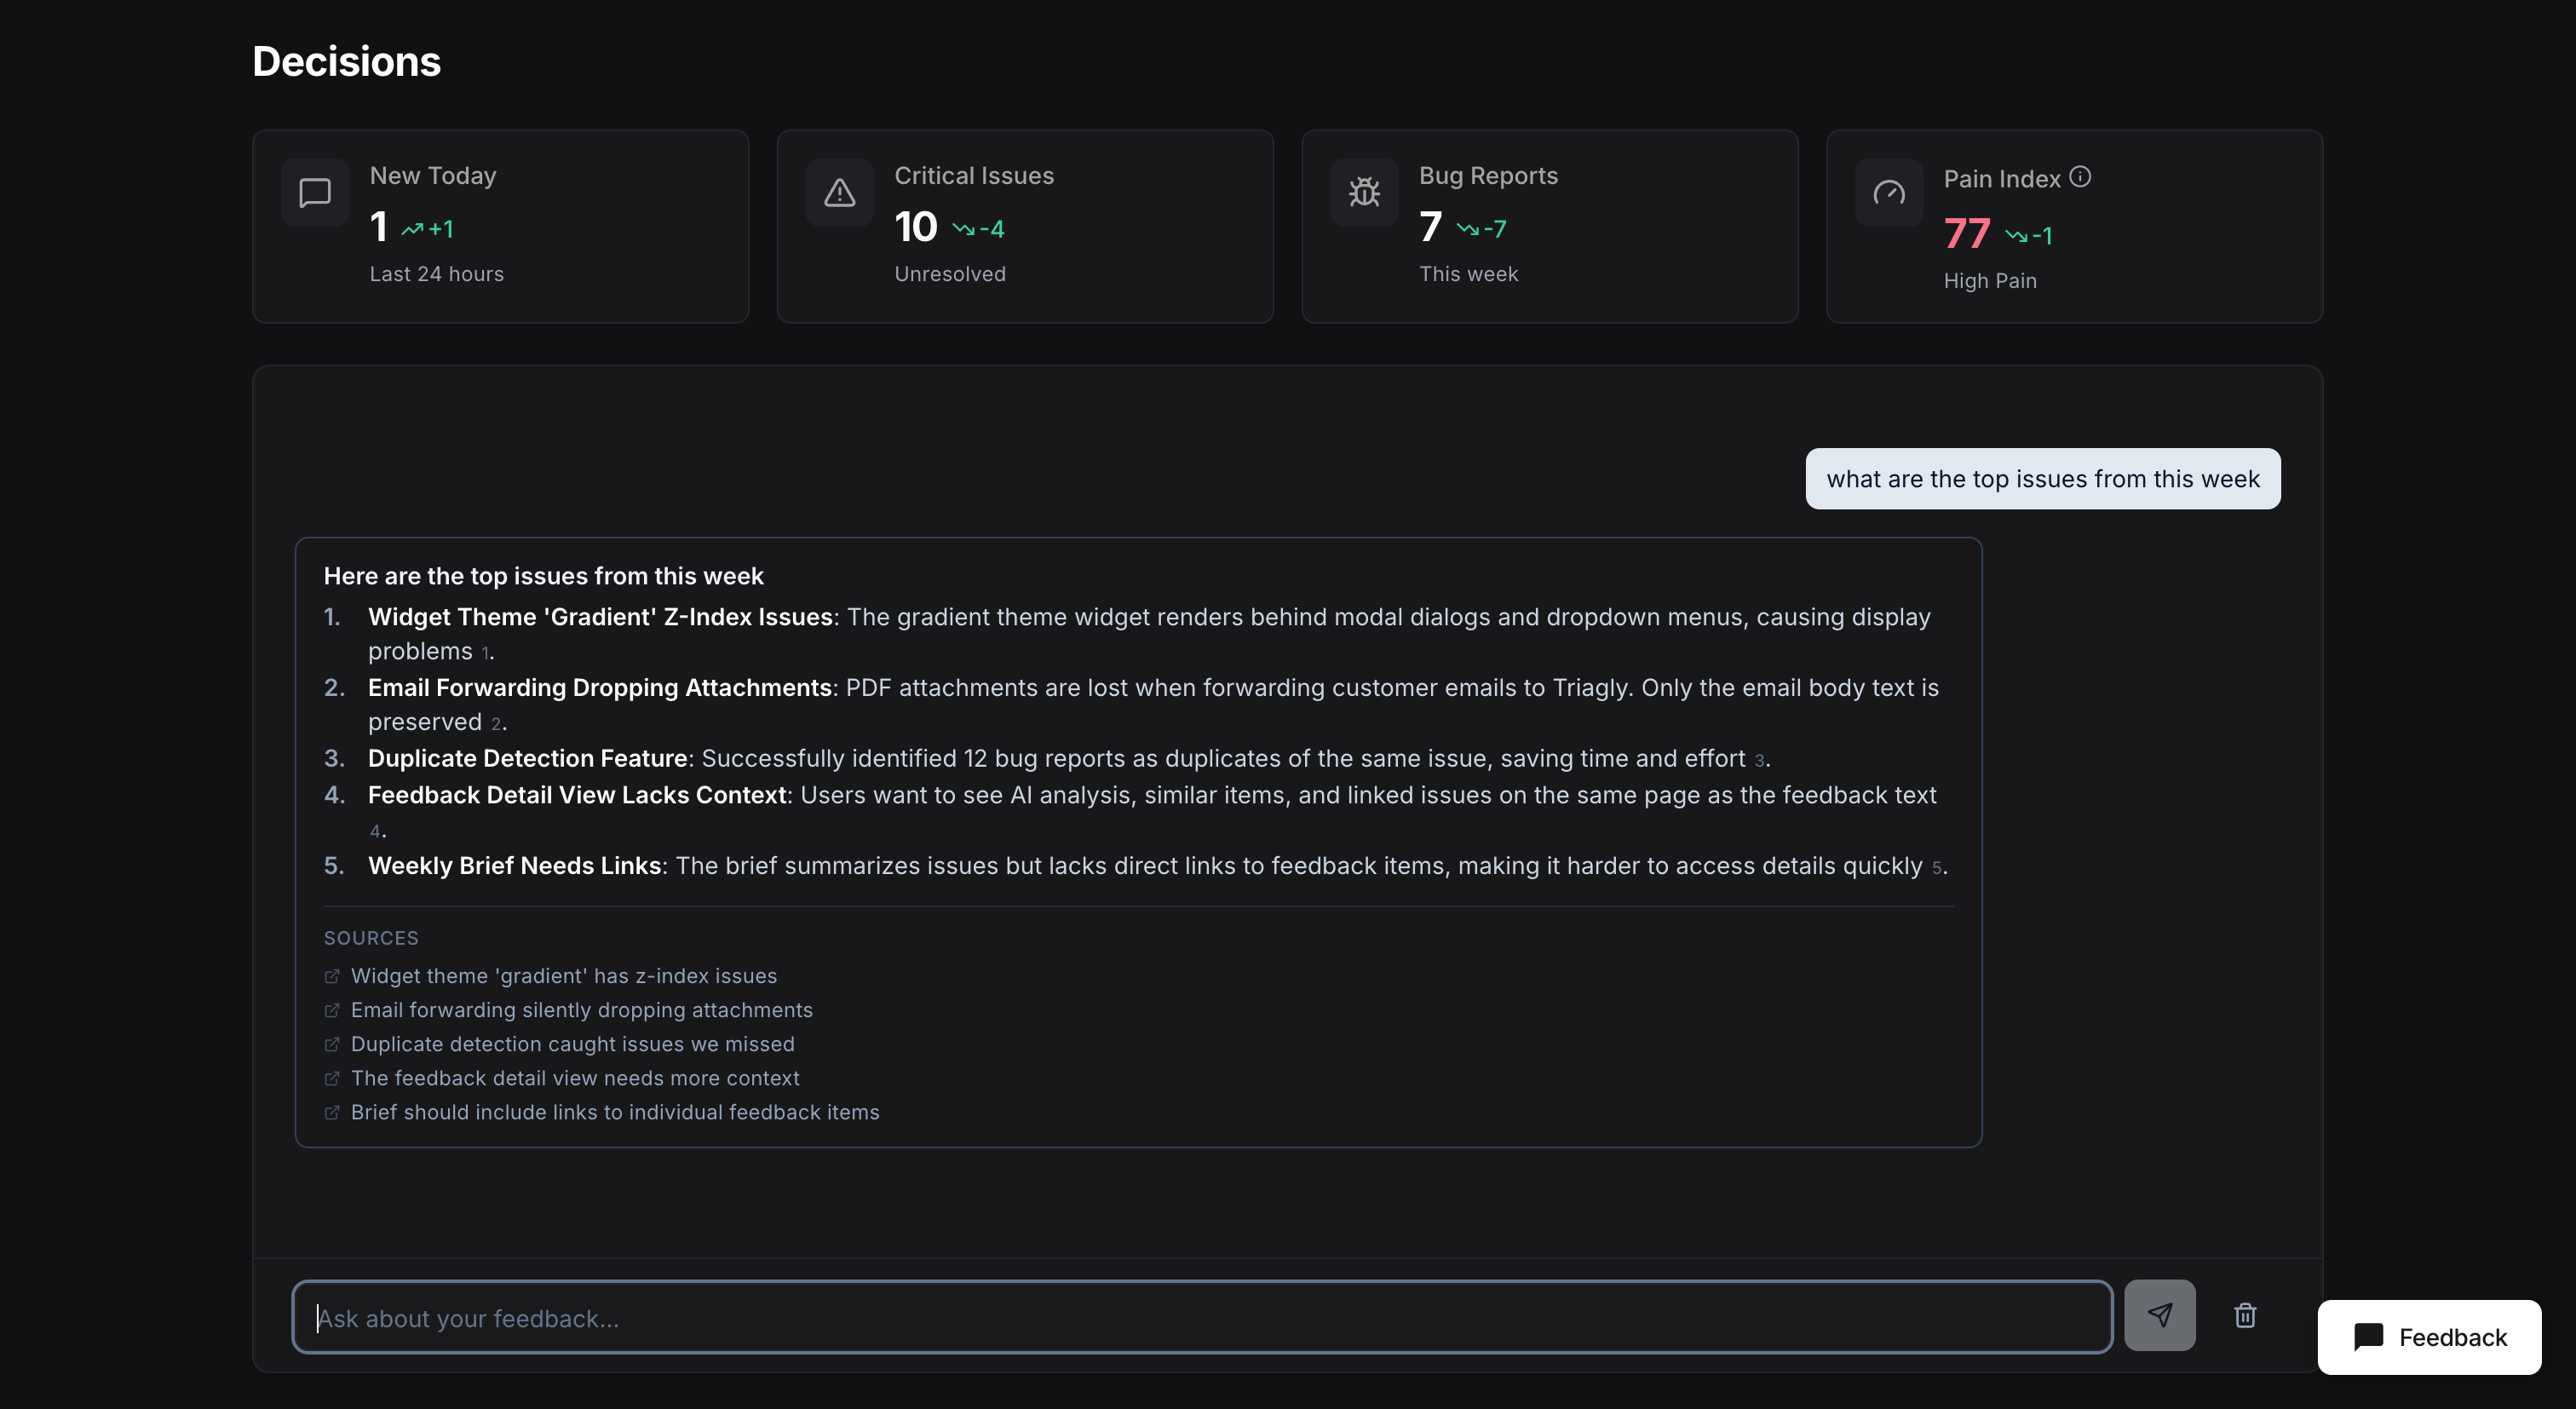The width and height of the screenshot is (2576, 1409).
Task: Click the New Today chat bubble icon
Action: [x=315, y=192]
